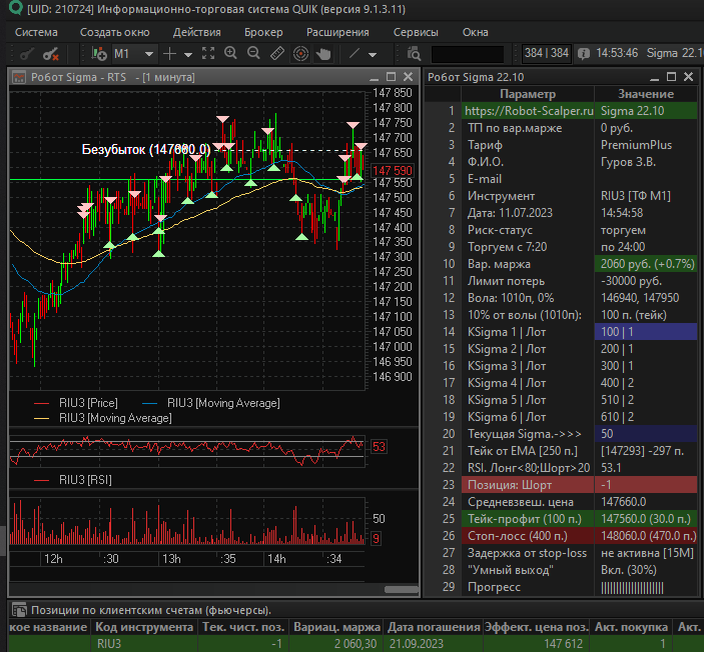Click the positions table window icon
The height and width of the screenshot is (652, 704).
click(x=19, y=610)
